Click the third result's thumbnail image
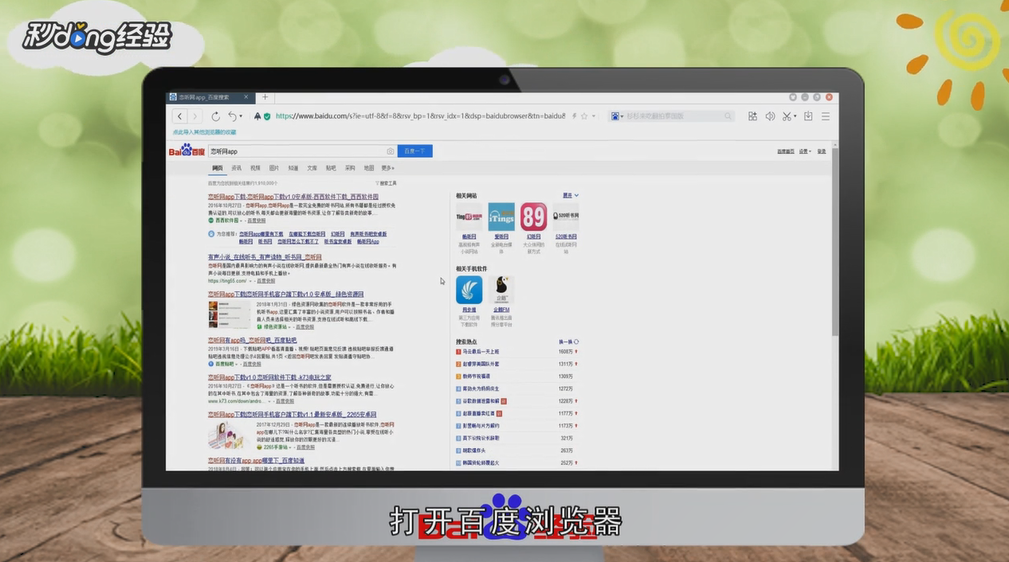 point(229,314)
